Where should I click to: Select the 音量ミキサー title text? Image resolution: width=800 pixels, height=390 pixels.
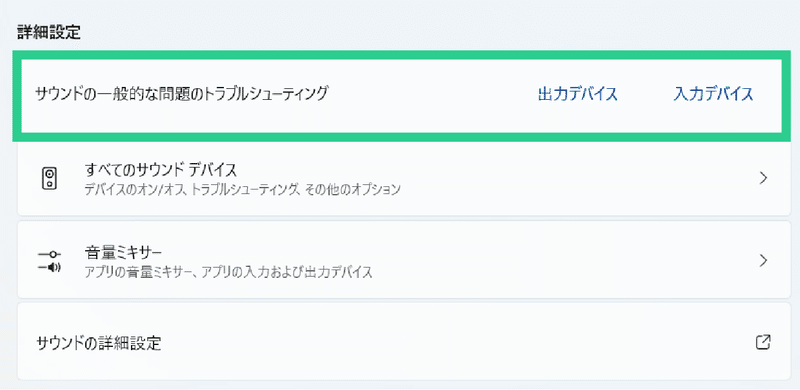coord(123,252)
